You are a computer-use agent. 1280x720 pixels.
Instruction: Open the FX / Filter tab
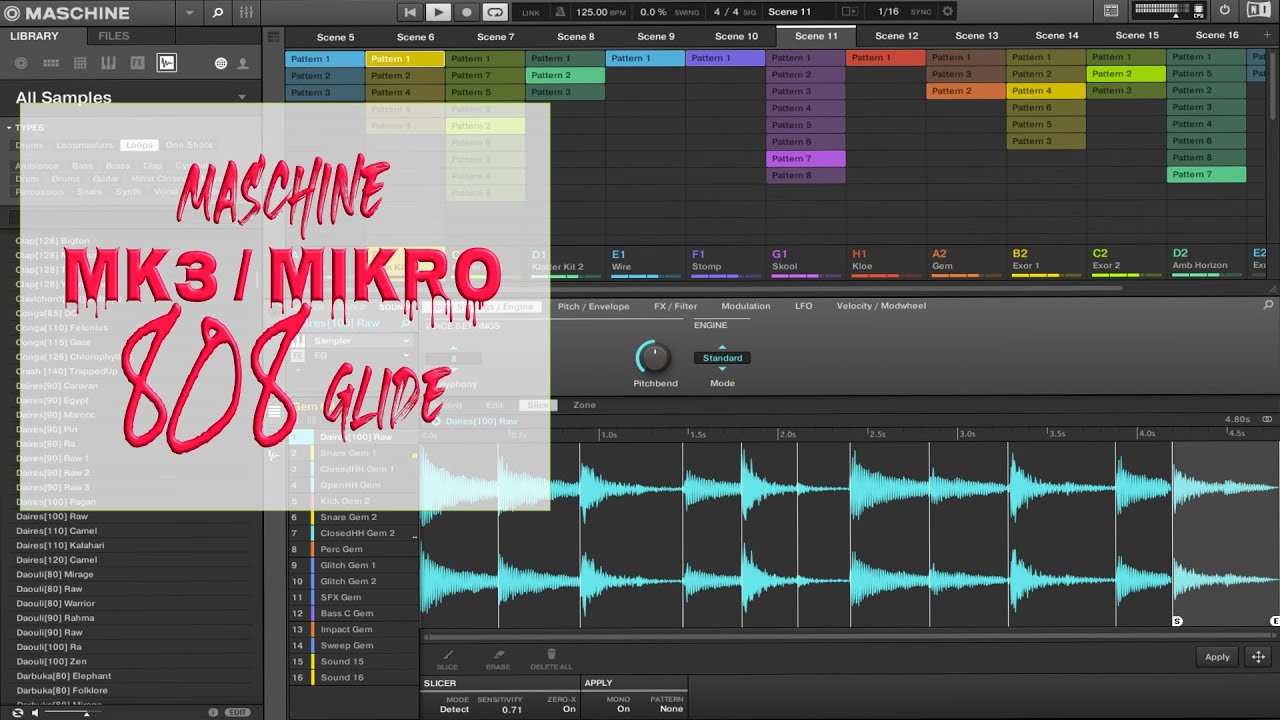675,306
